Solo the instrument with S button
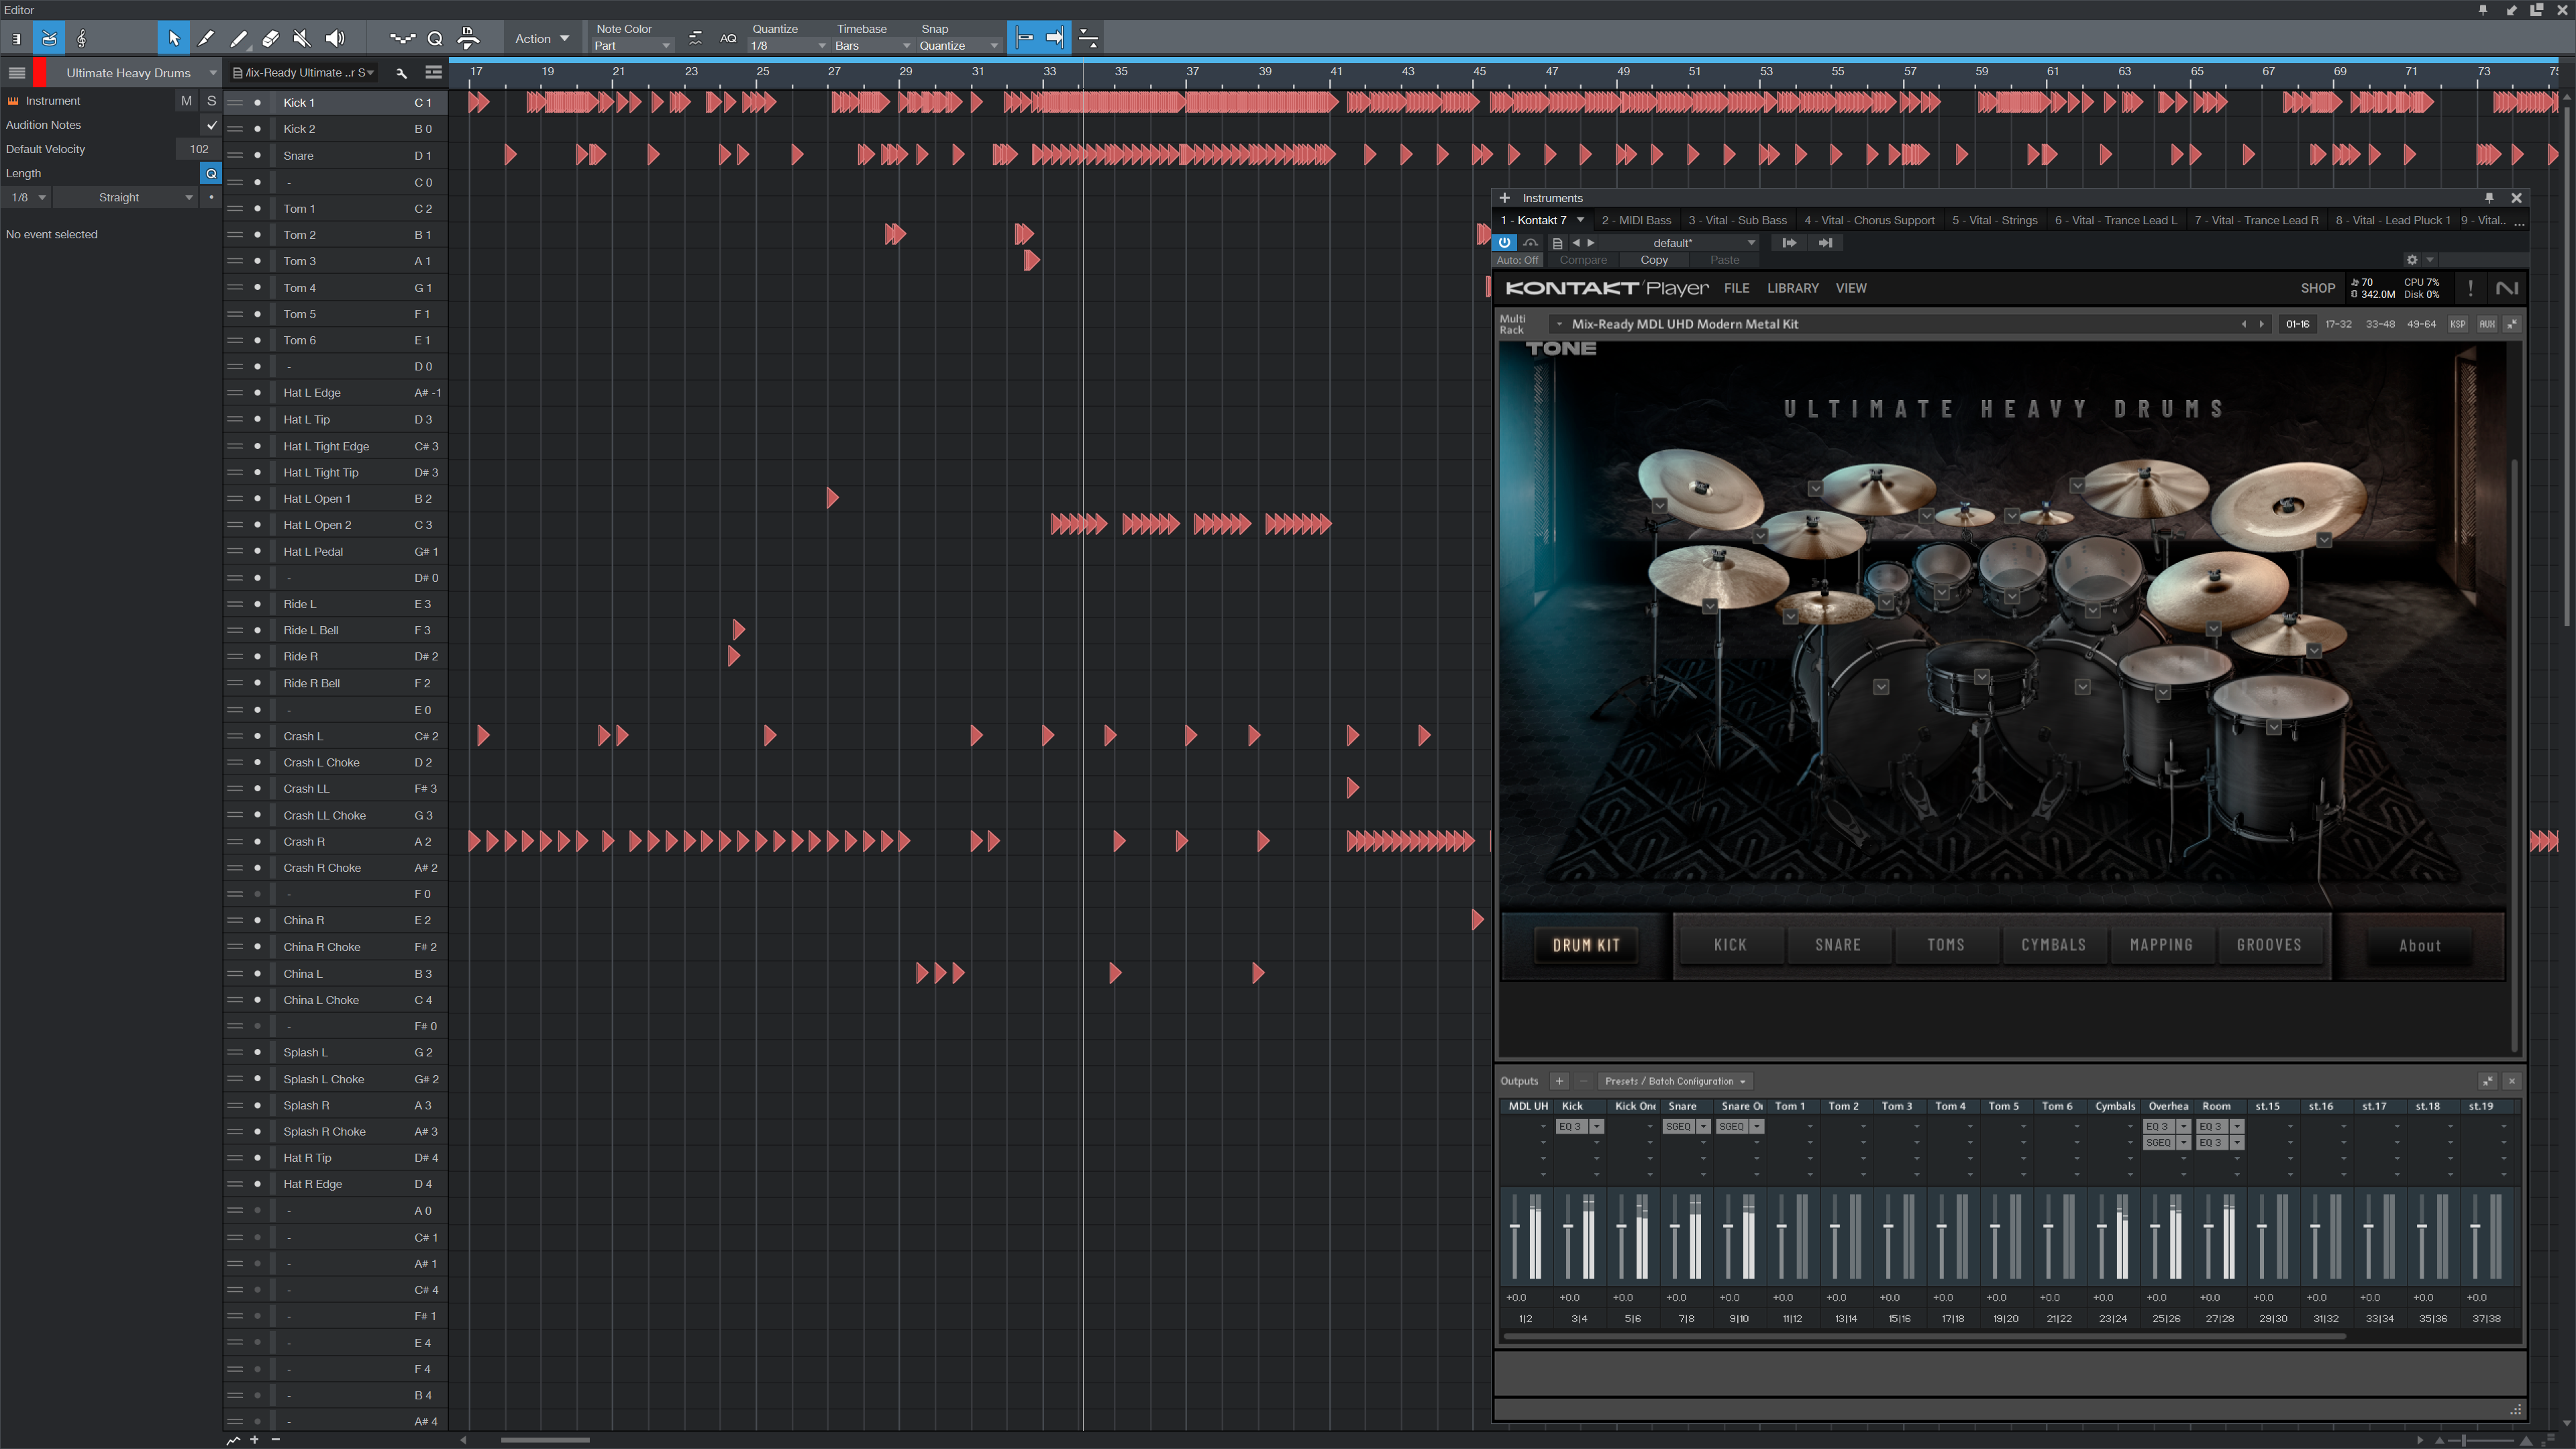This screenshot has width=2576, height=1449. point(211,101)
